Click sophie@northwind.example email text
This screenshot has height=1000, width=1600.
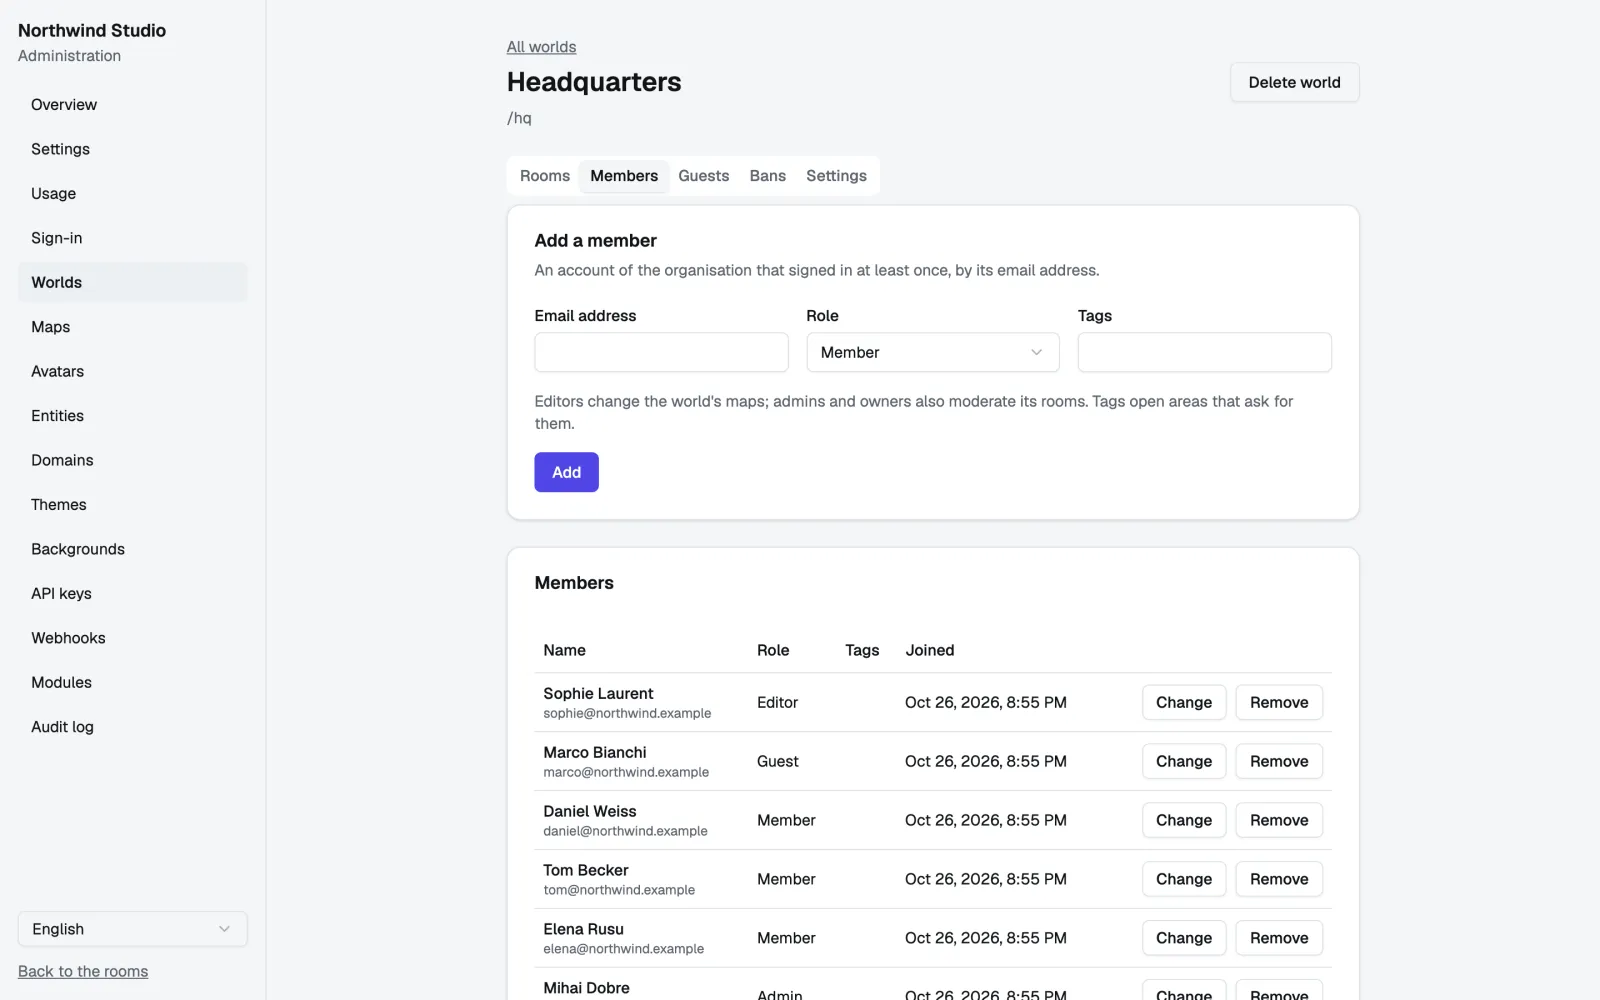tap(627, 713)
